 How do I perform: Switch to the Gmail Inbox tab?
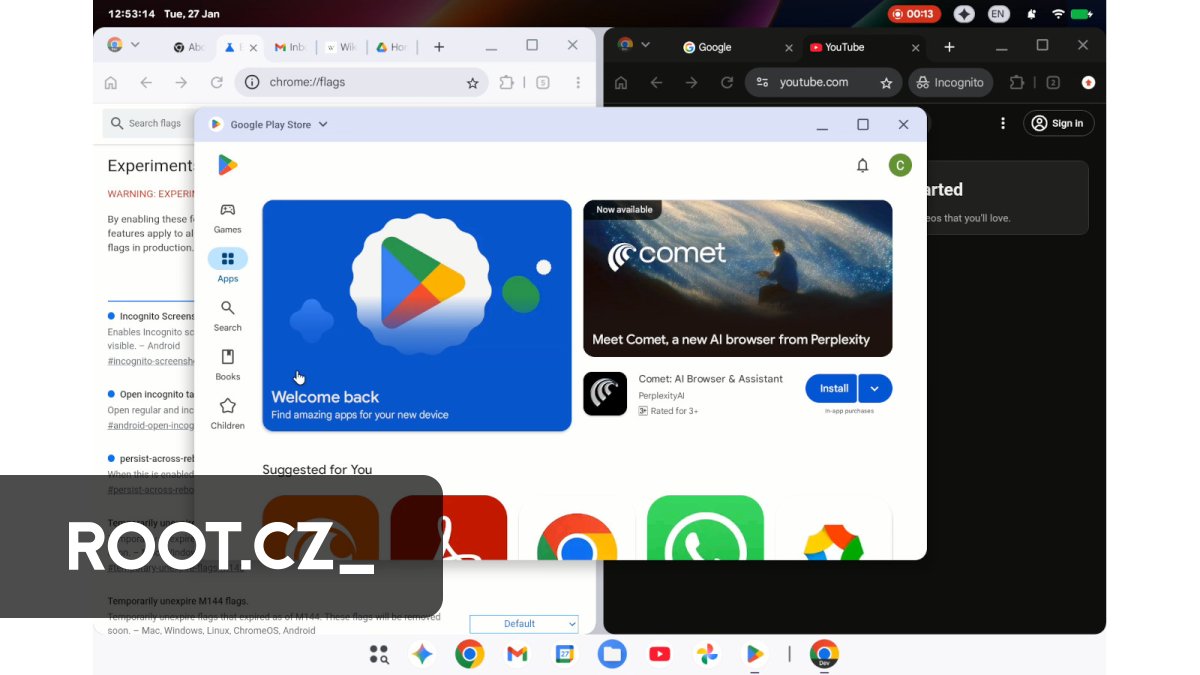click(290, 47)
